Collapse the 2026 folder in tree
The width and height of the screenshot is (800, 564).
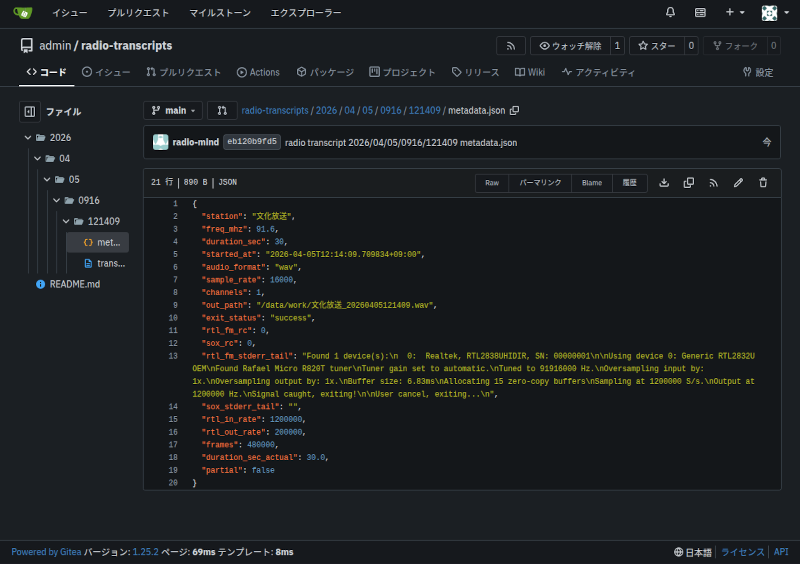(x=27, y=137)
